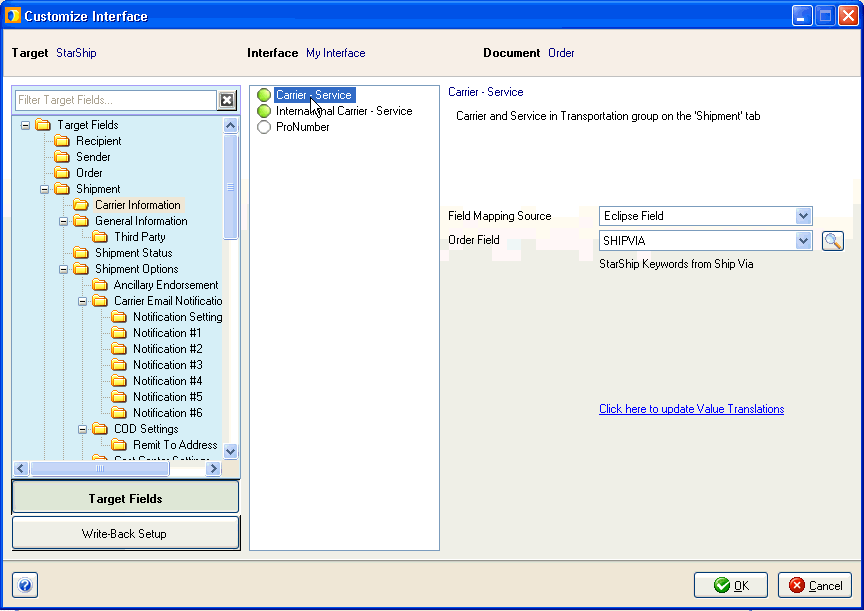Click the Ancillary Endorsement folder icon
The width and height of the screenshot is (864, 611).
[x=100, y=285]
